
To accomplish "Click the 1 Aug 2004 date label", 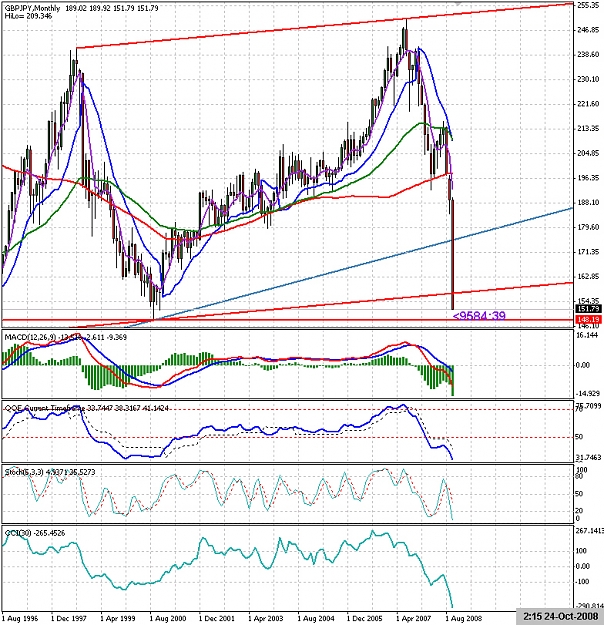I will [x=316, y=618].
